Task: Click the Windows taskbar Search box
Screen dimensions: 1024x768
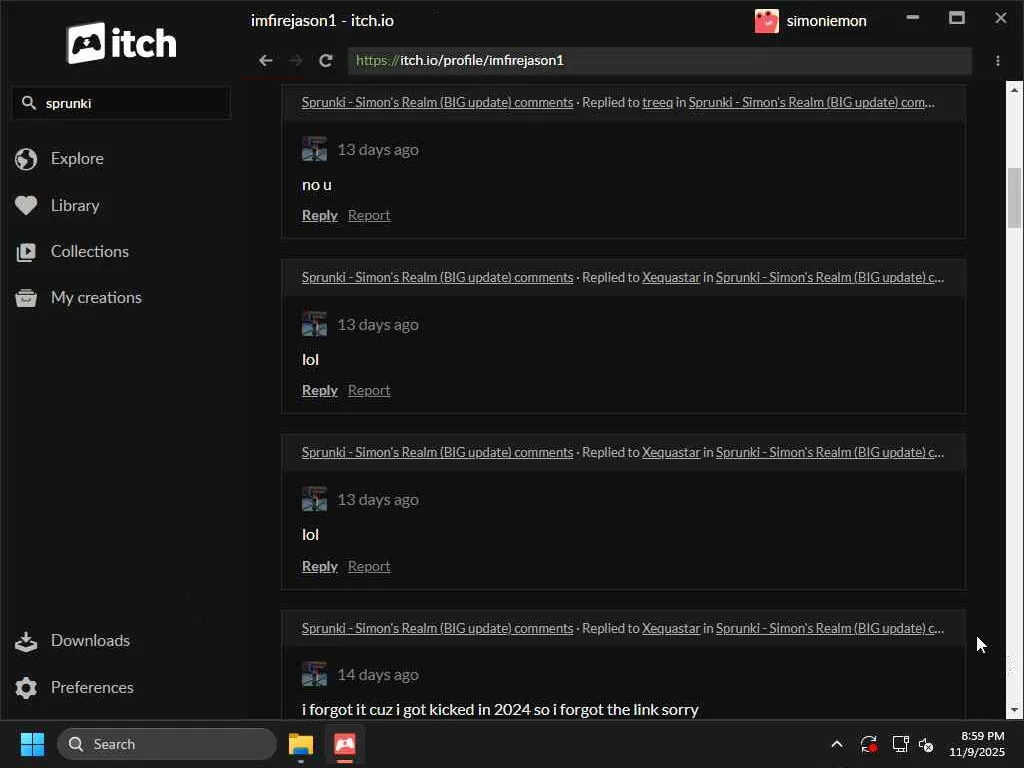Action: pos(167,744)
